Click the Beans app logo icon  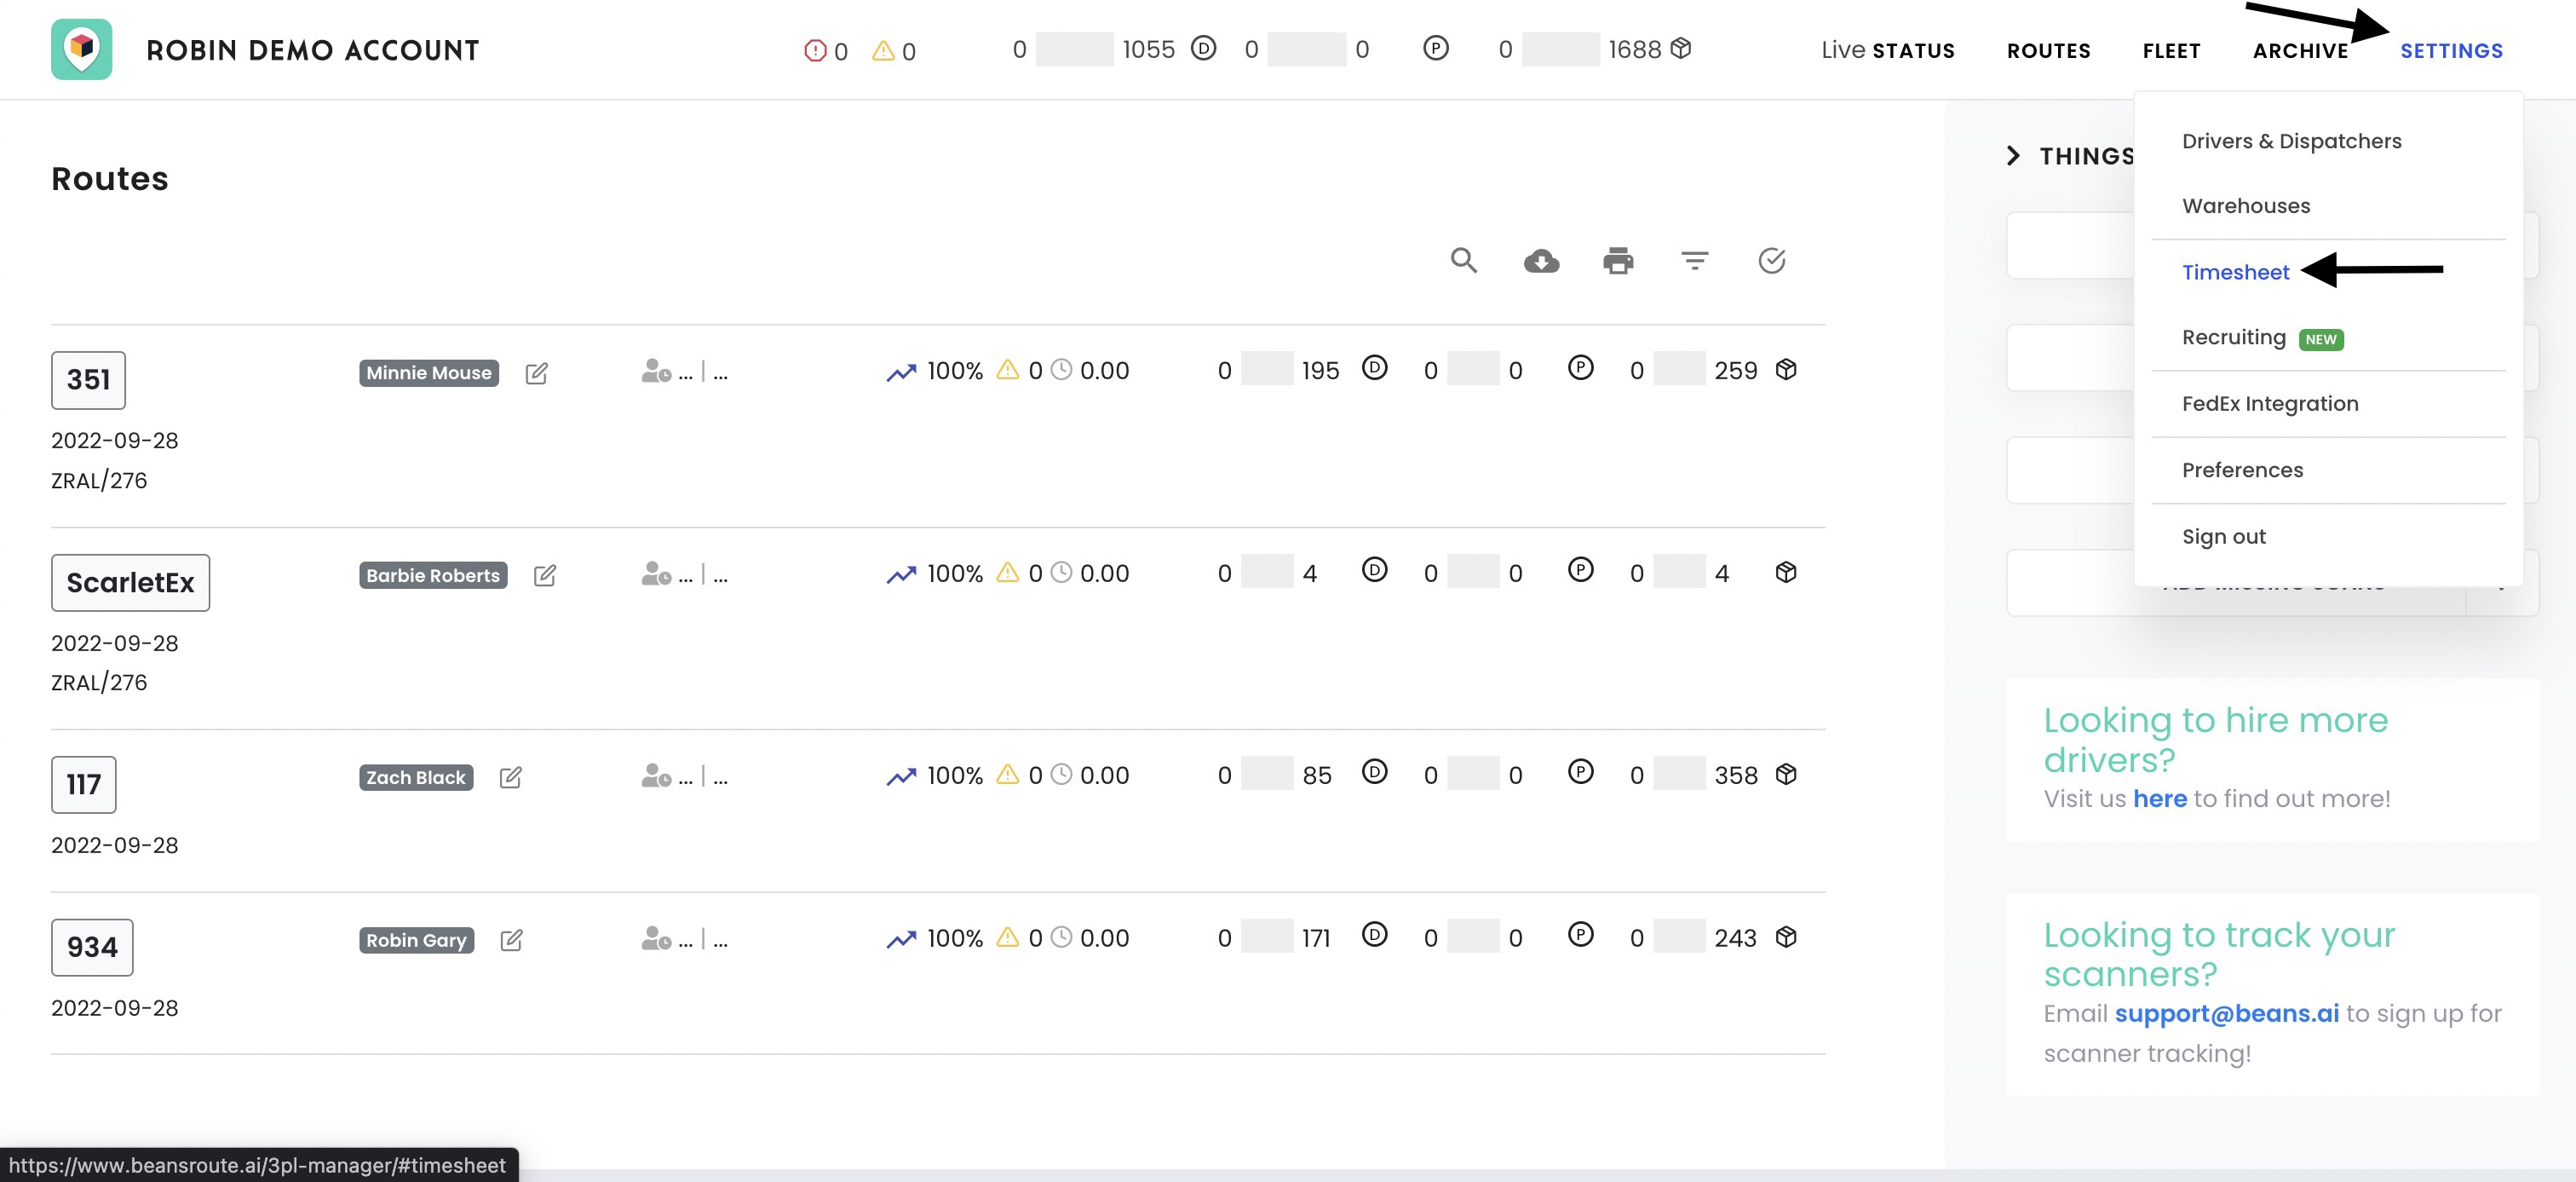click(82, 49)
